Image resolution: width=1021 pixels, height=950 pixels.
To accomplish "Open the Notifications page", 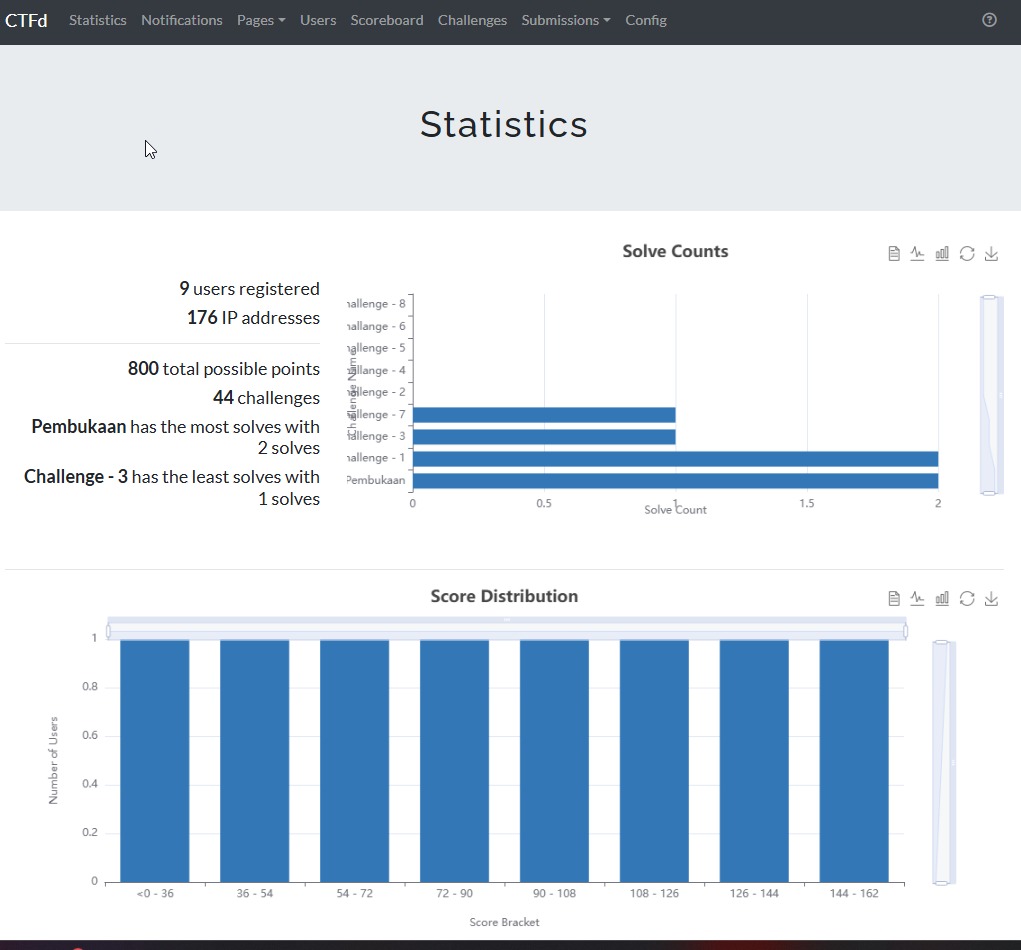I will 181,20.
